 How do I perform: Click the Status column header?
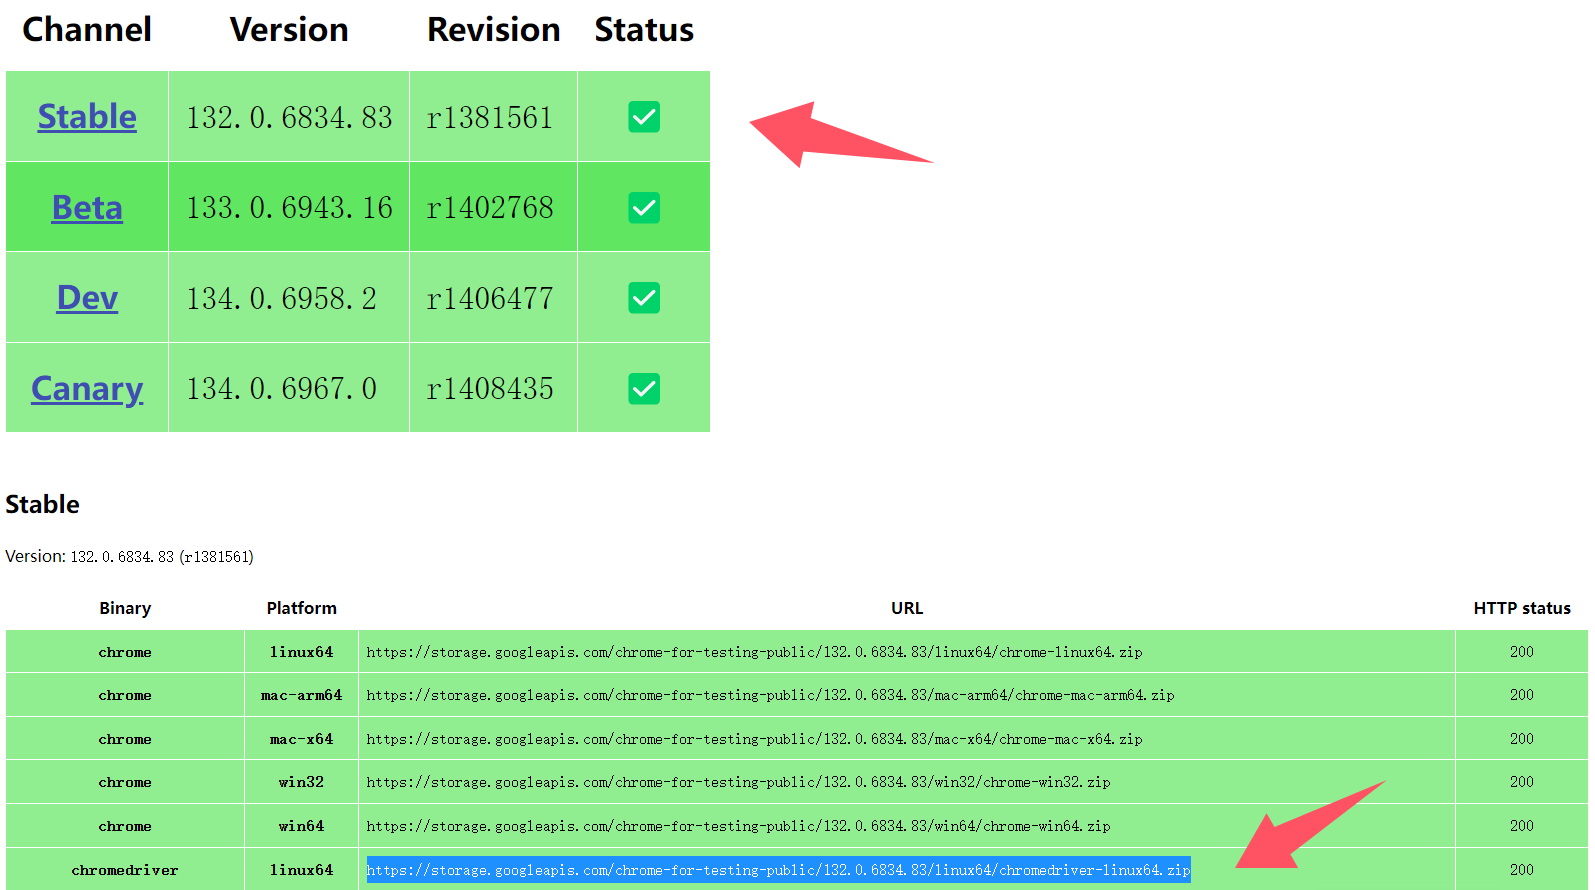[644, 30]
